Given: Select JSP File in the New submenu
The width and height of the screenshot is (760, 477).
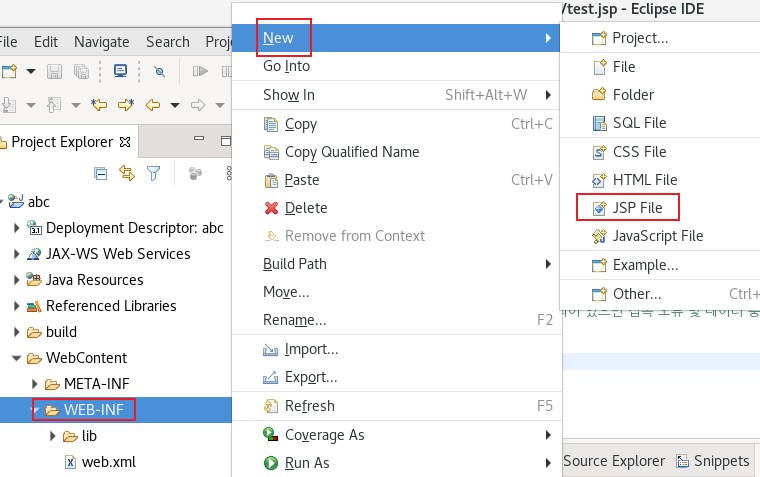Looking at the screenshot, I should 660,208.
